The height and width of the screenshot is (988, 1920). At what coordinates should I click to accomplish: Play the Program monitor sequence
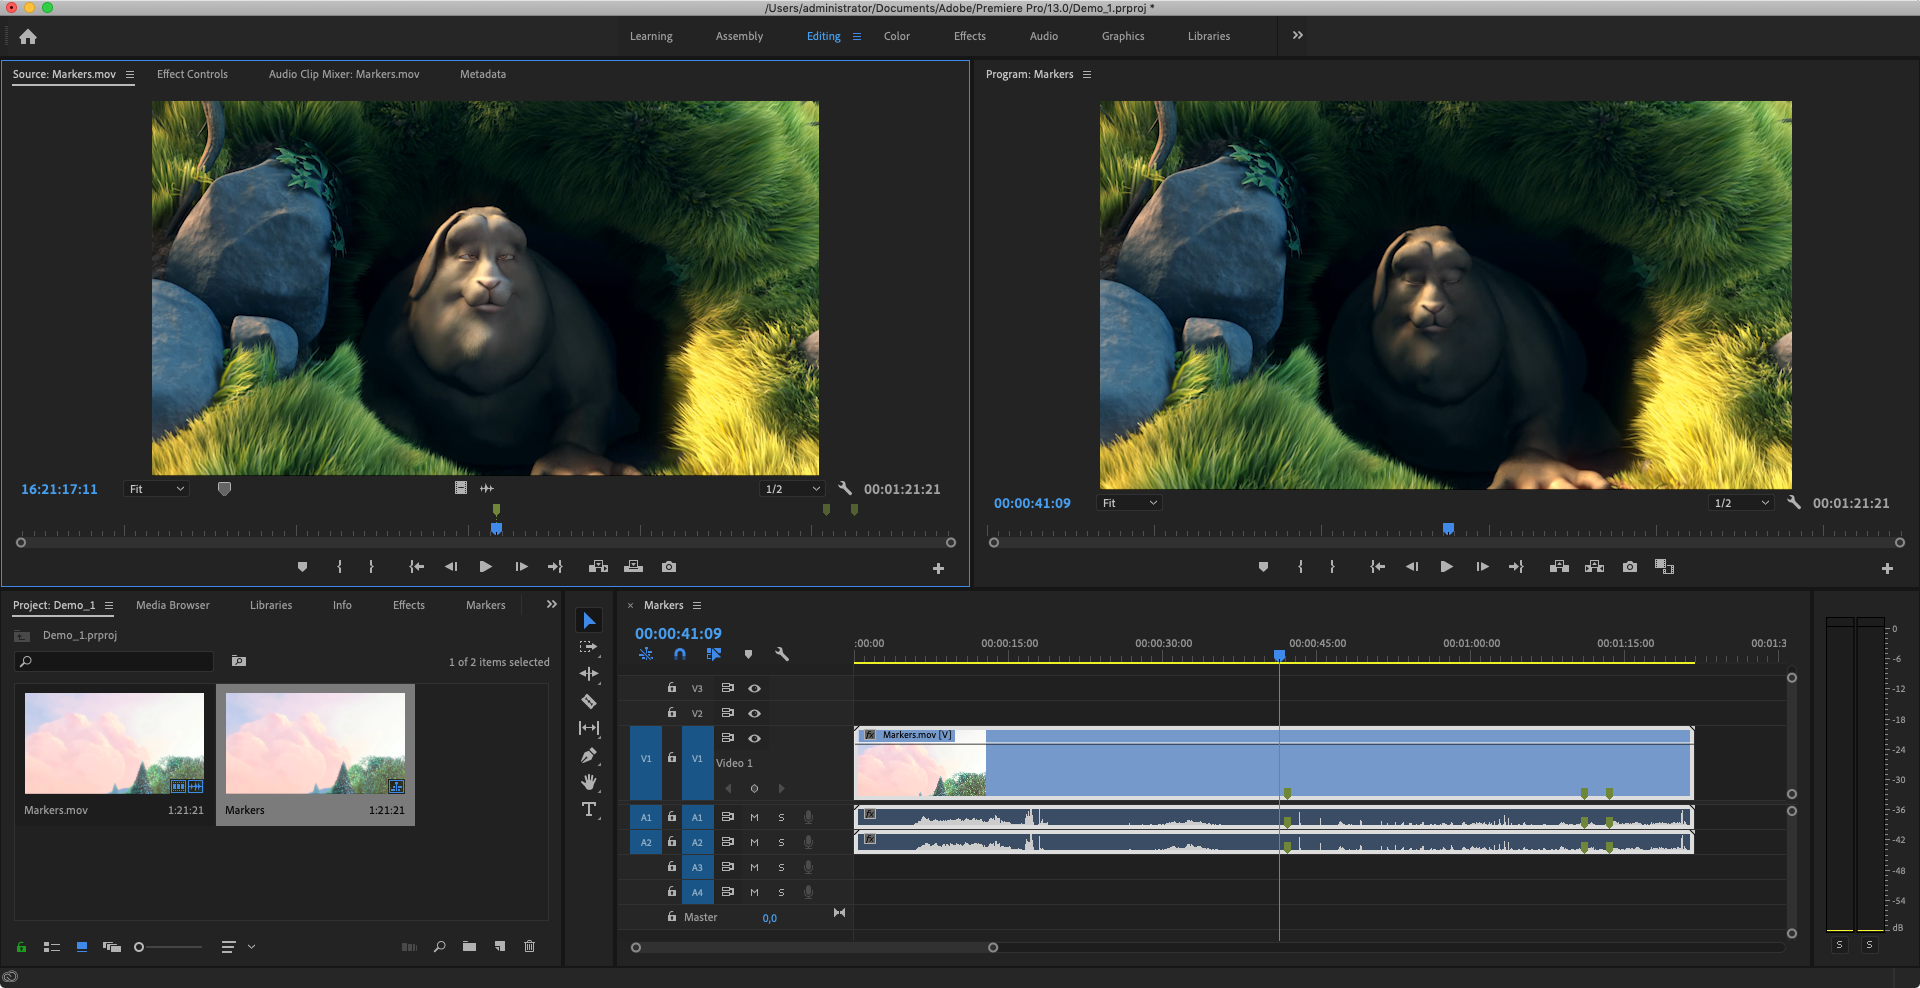(x=1446, y=567)
